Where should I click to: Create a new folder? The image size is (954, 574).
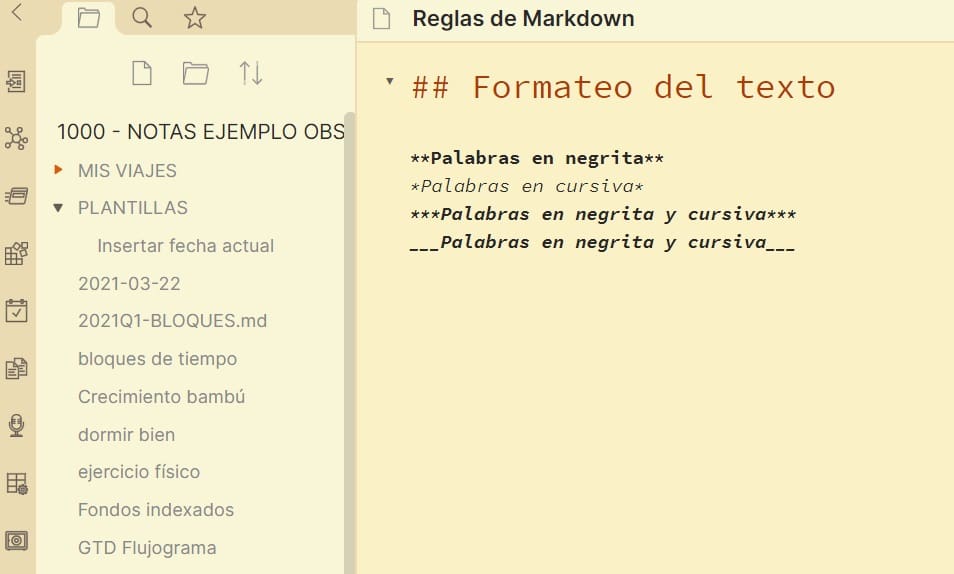coord(195,74)
